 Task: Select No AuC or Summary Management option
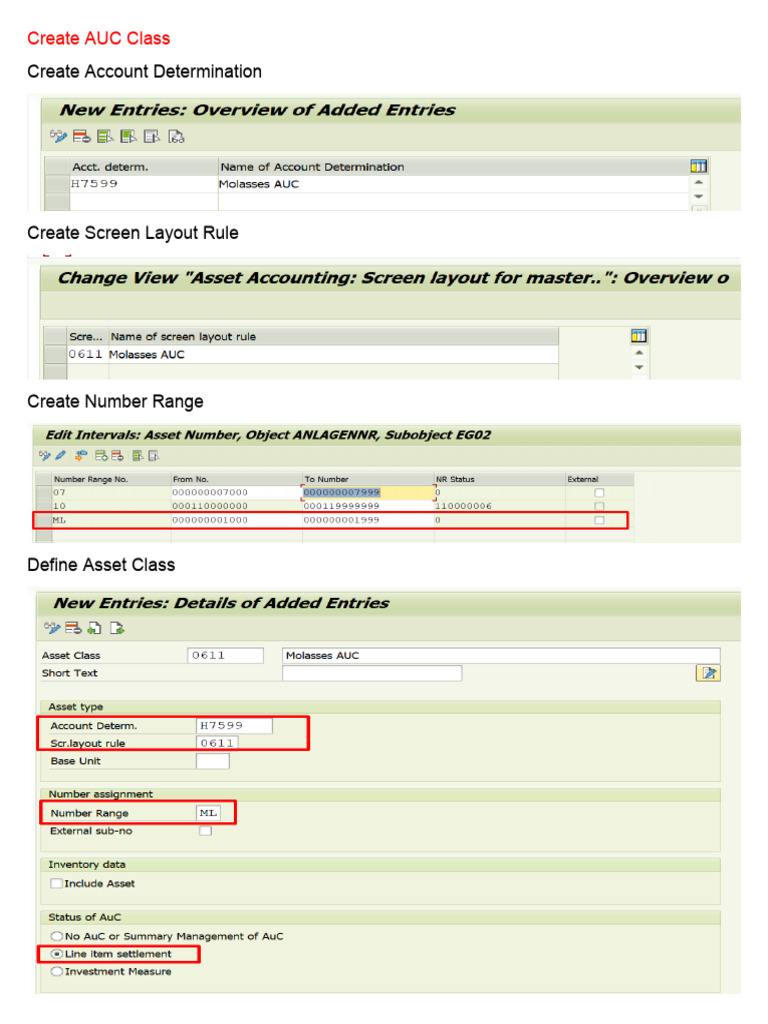[x=56, y=936]
